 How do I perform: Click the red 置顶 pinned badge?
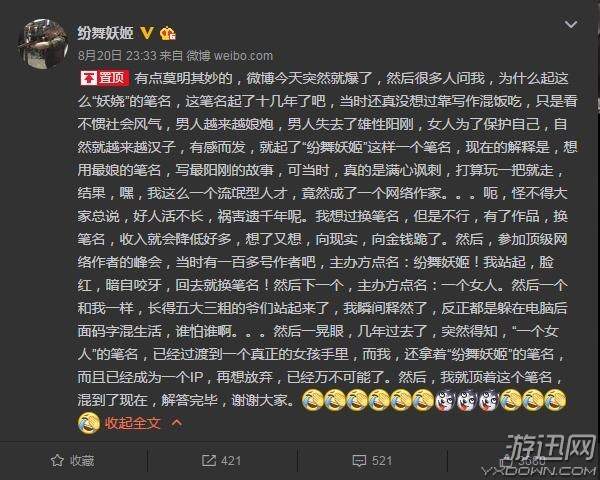(105, 78)
